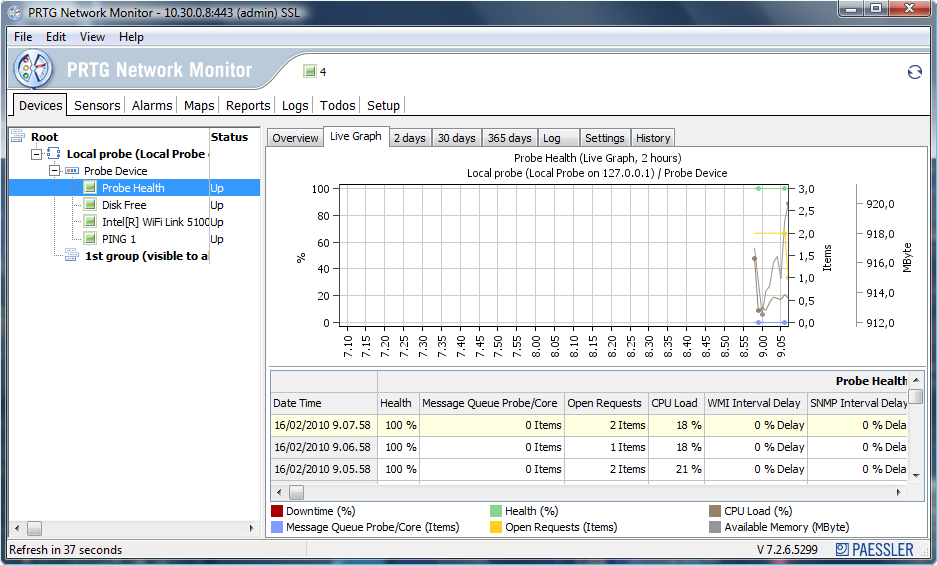Open the View menu
Viewport: 937px width, 565px height.
[x=92, y=37]
